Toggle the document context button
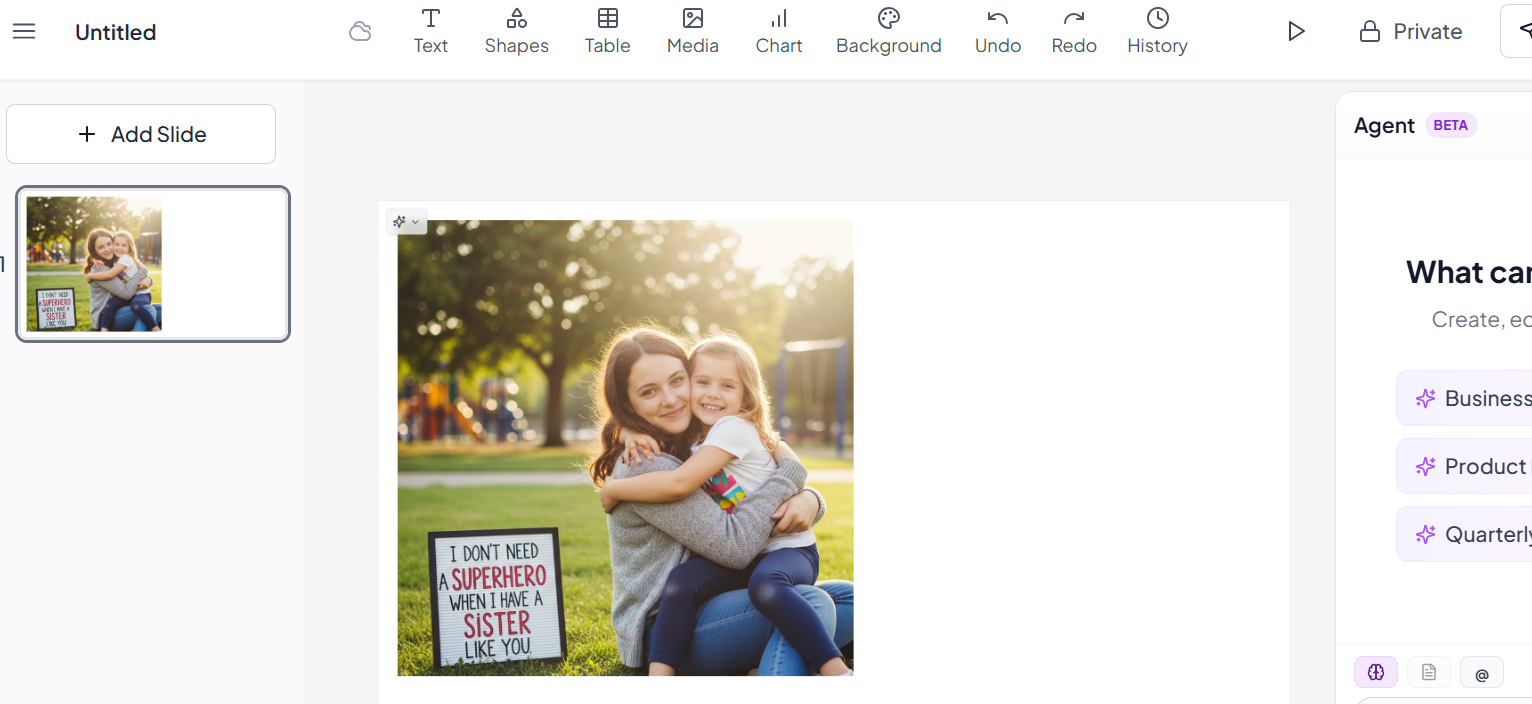 point(1429,673)
